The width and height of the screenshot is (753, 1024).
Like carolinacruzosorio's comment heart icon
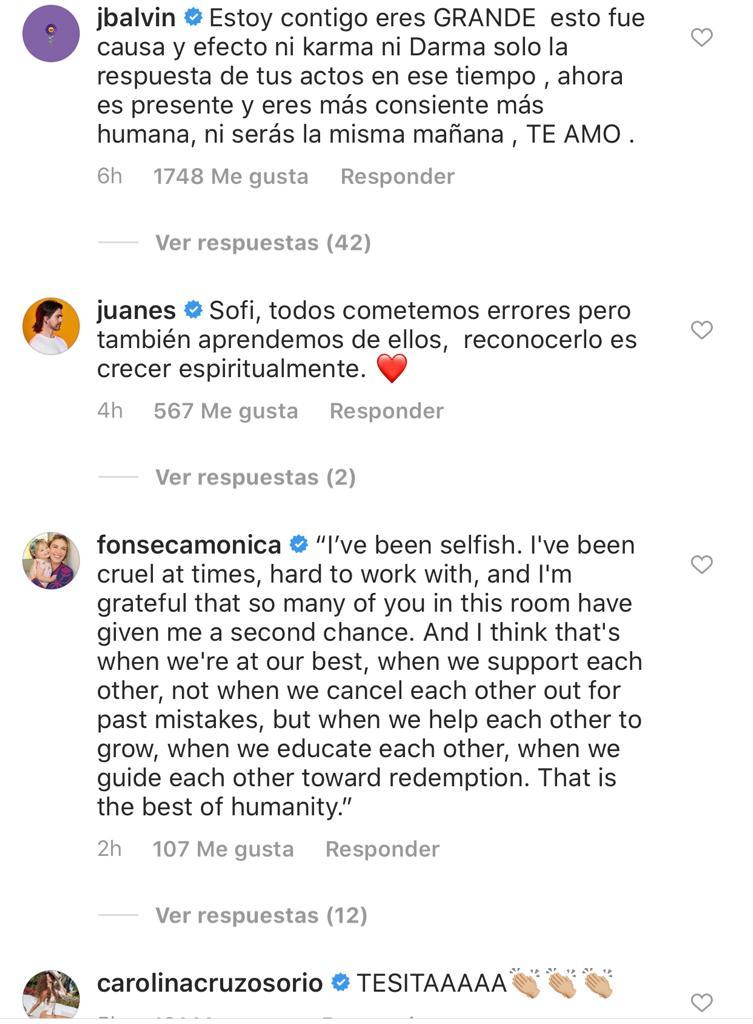[x=702, y=1002]
